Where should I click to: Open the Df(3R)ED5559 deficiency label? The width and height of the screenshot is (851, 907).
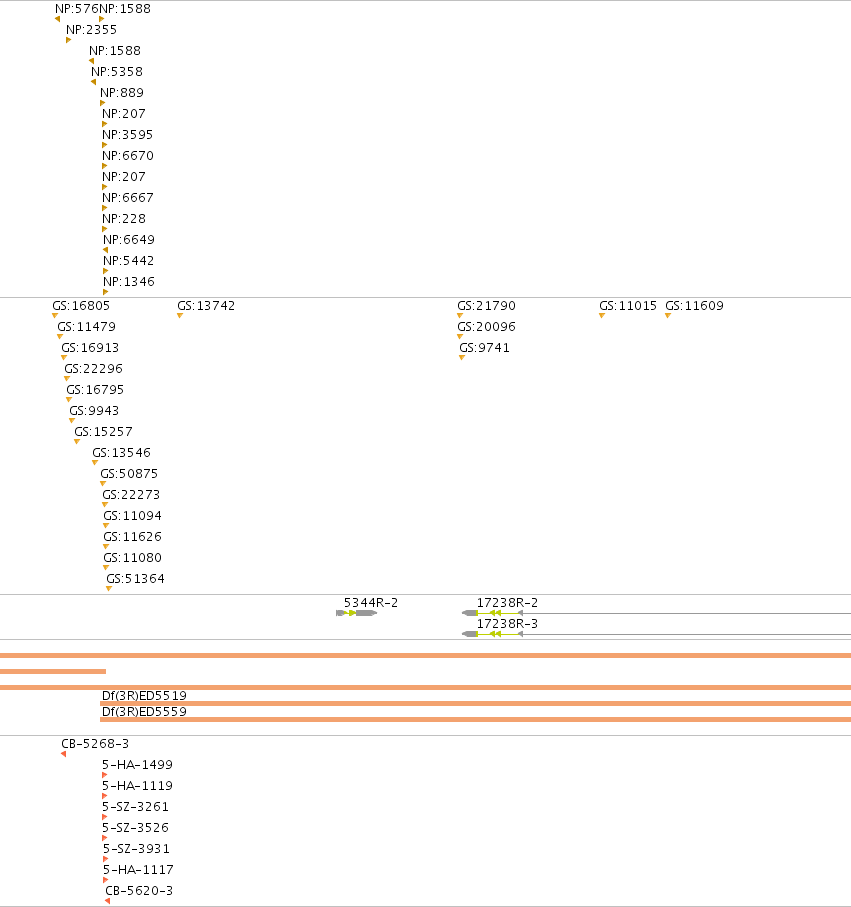pos(144,712)
